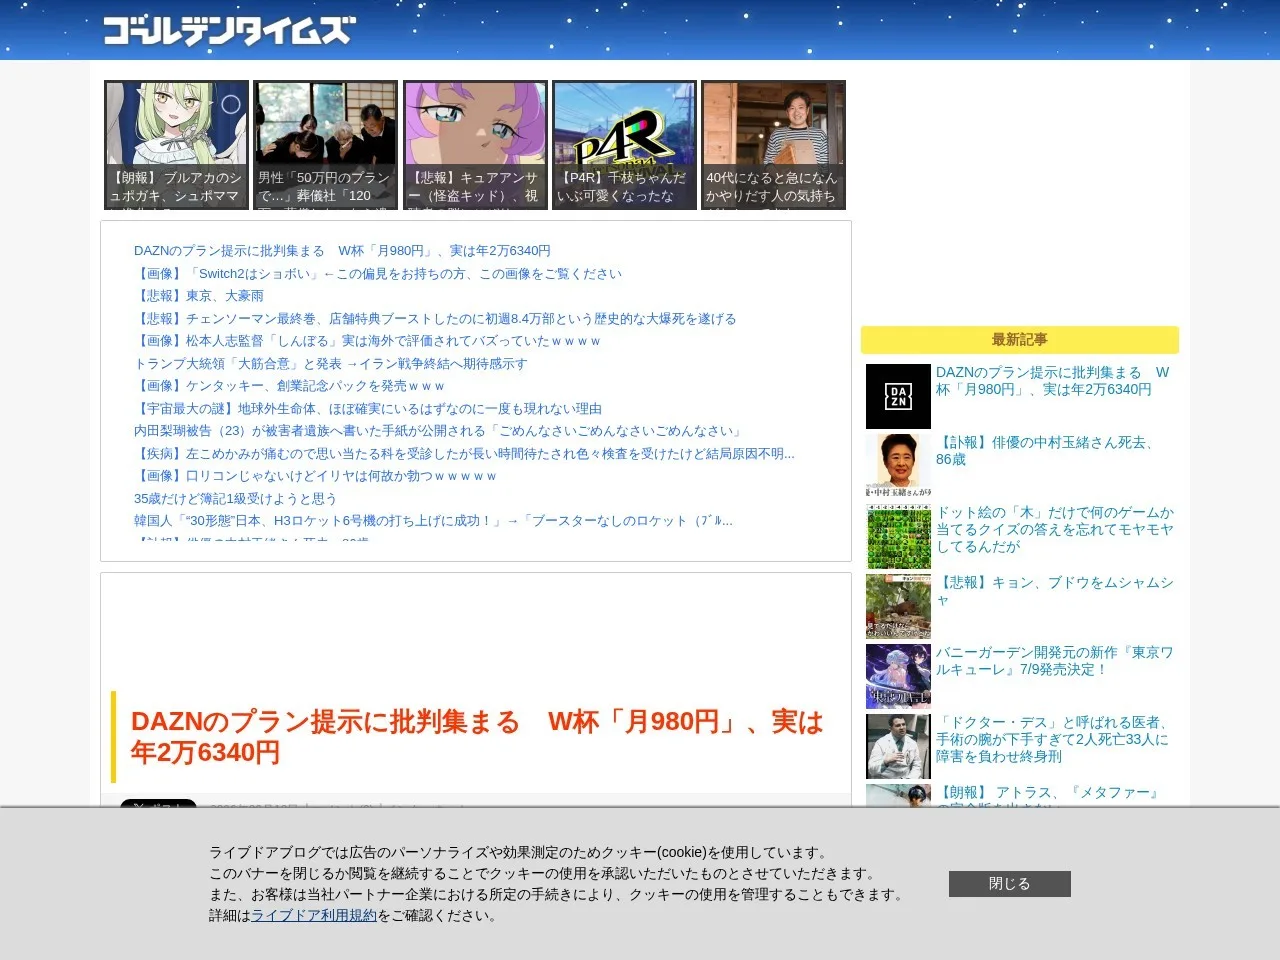Click the DAZN logo thumbnail in 最新記事
The image size is (1280, 960).
click(898, 396)
